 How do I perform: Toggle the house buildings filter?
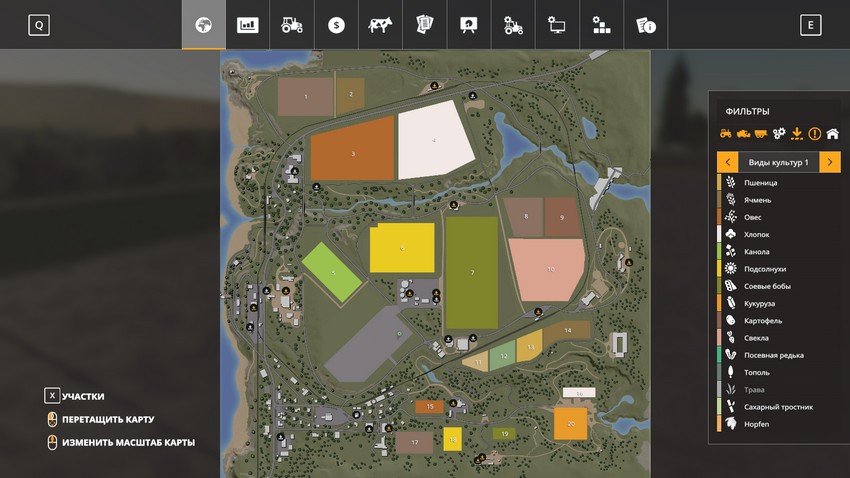833,133
